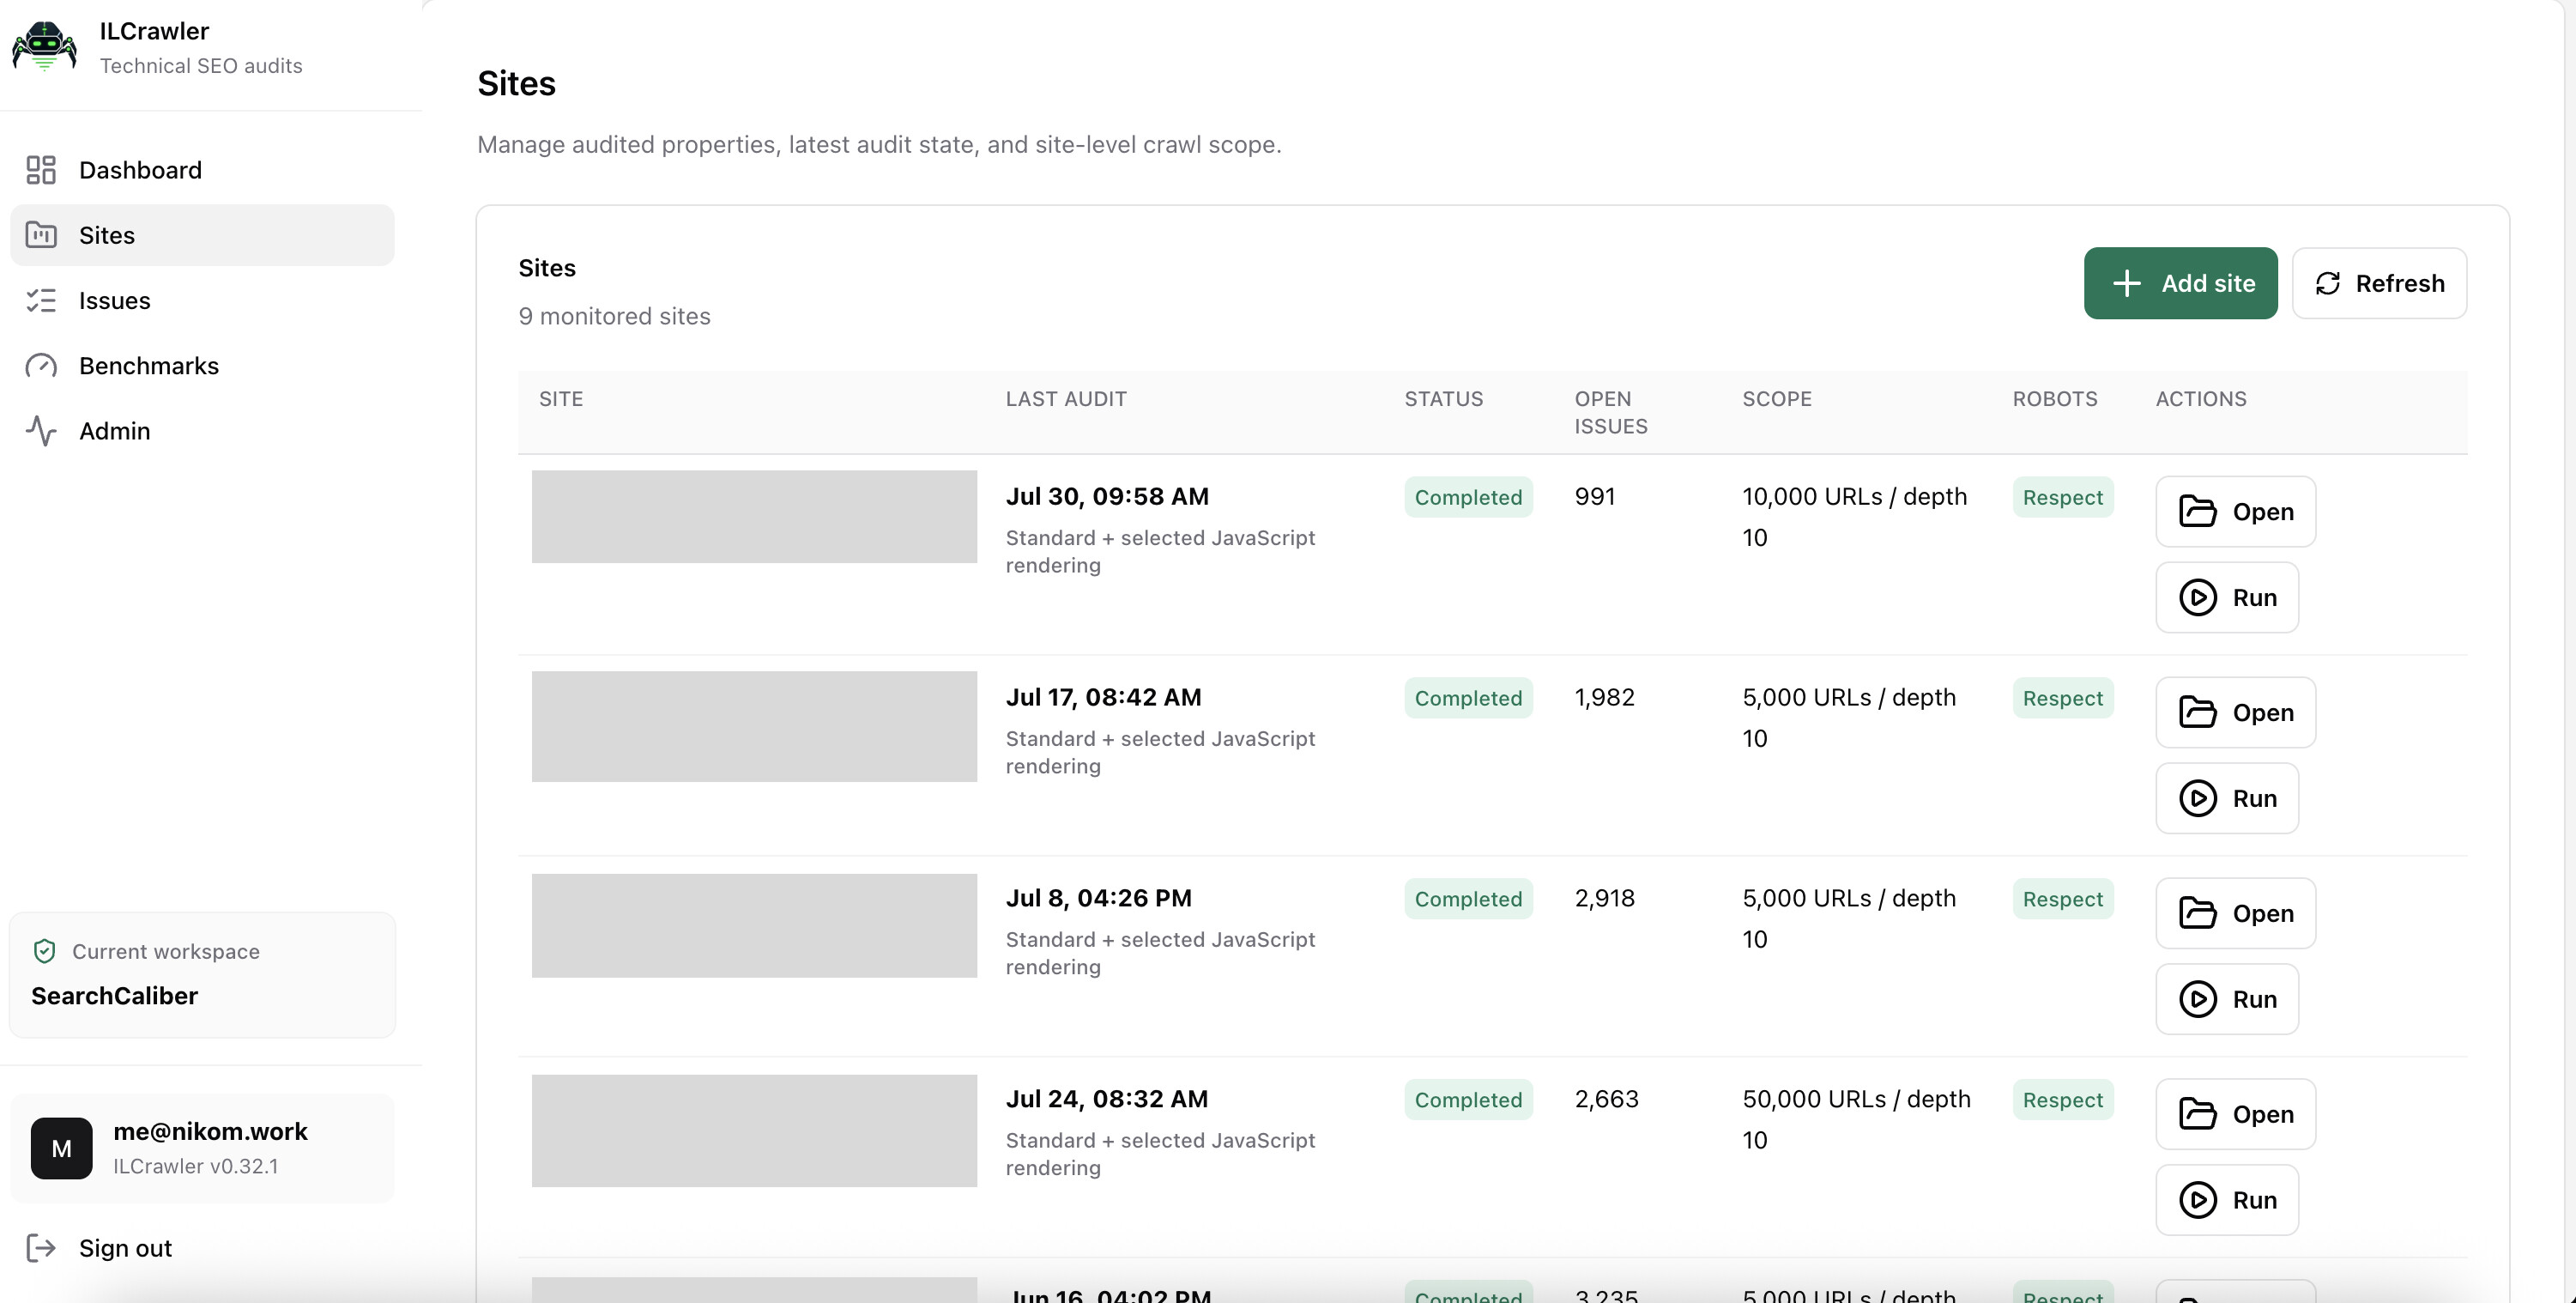
Task: Open the Benchmarks section
Action: pyautogui.click(x=202, y=366)
